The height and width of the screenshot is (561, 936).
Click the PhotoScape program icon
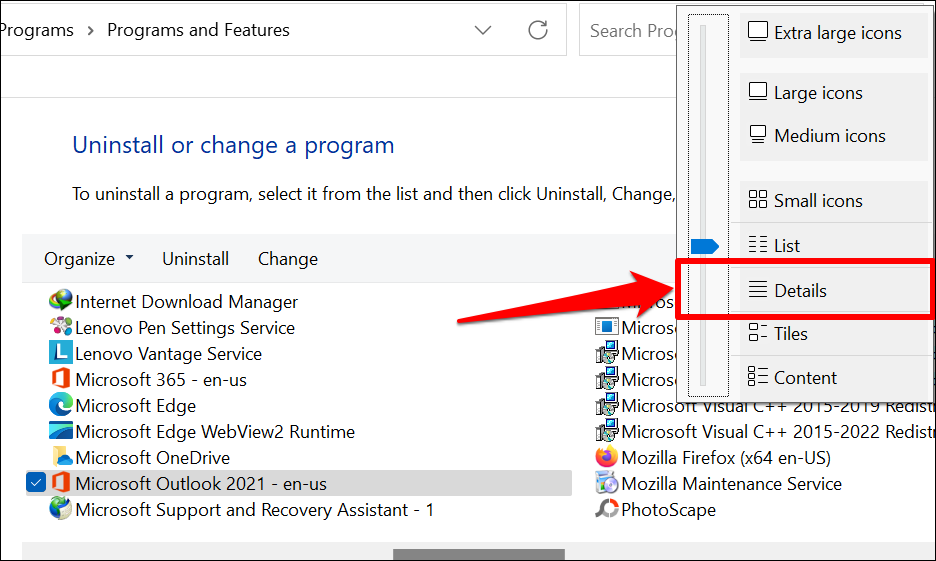pos(606,509)
